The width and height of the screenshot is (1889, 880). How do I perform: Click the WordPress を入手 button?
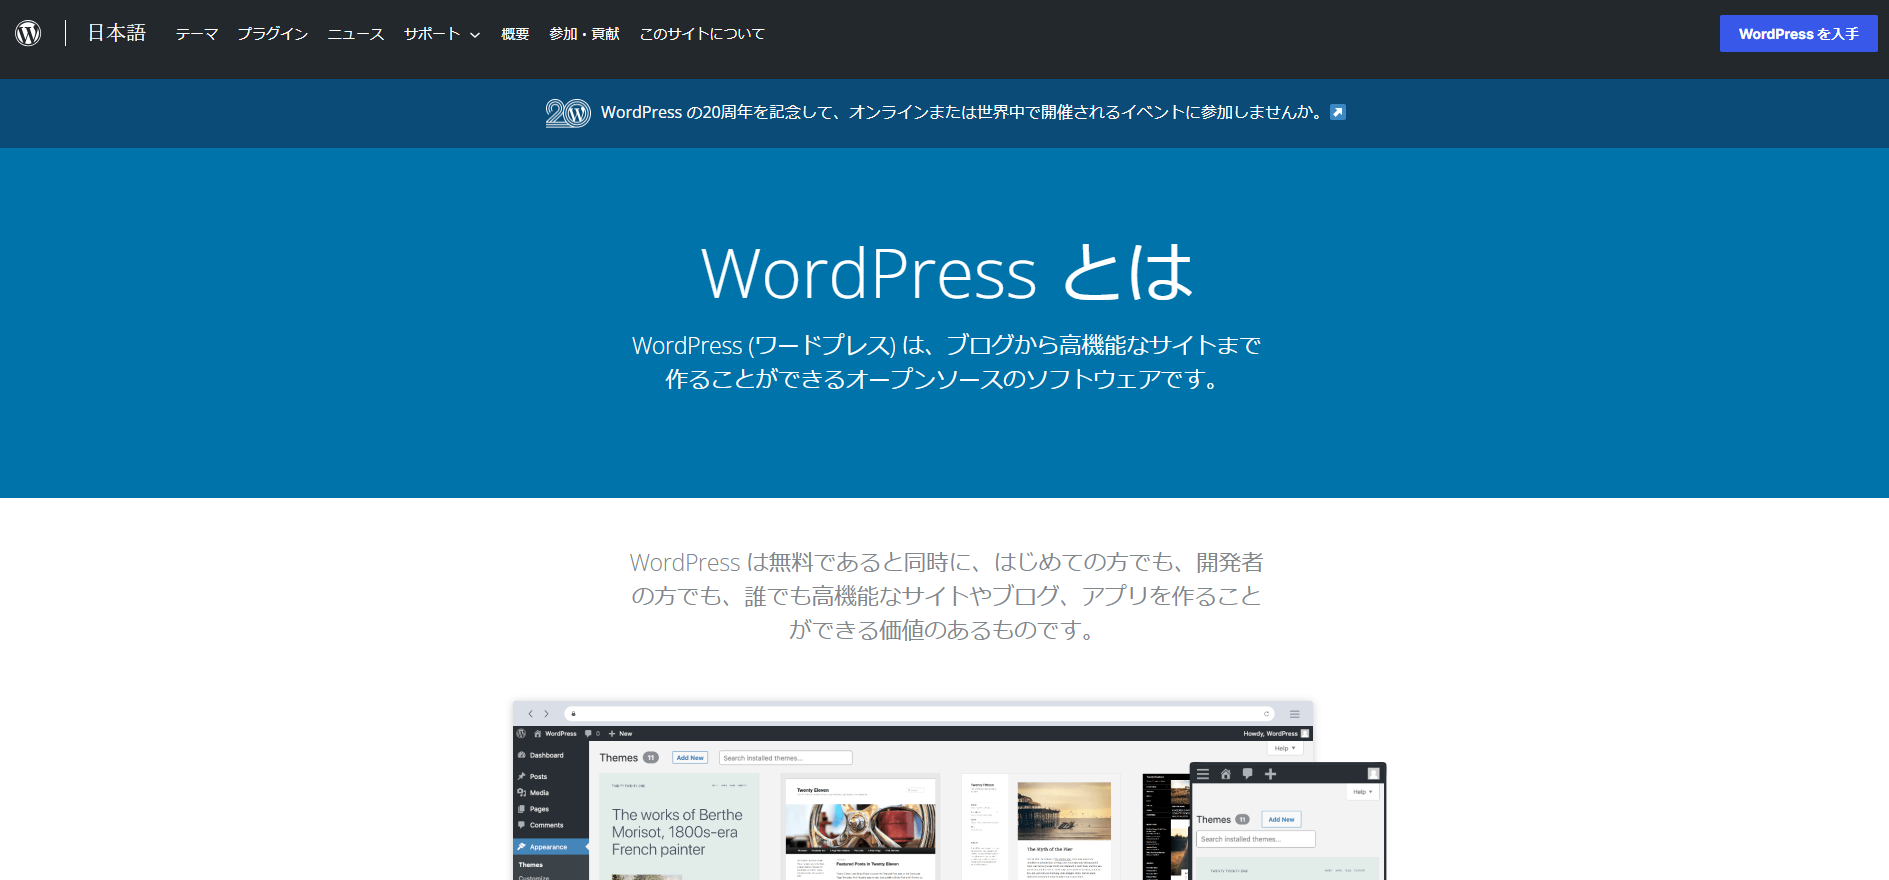coord(1797,34)
